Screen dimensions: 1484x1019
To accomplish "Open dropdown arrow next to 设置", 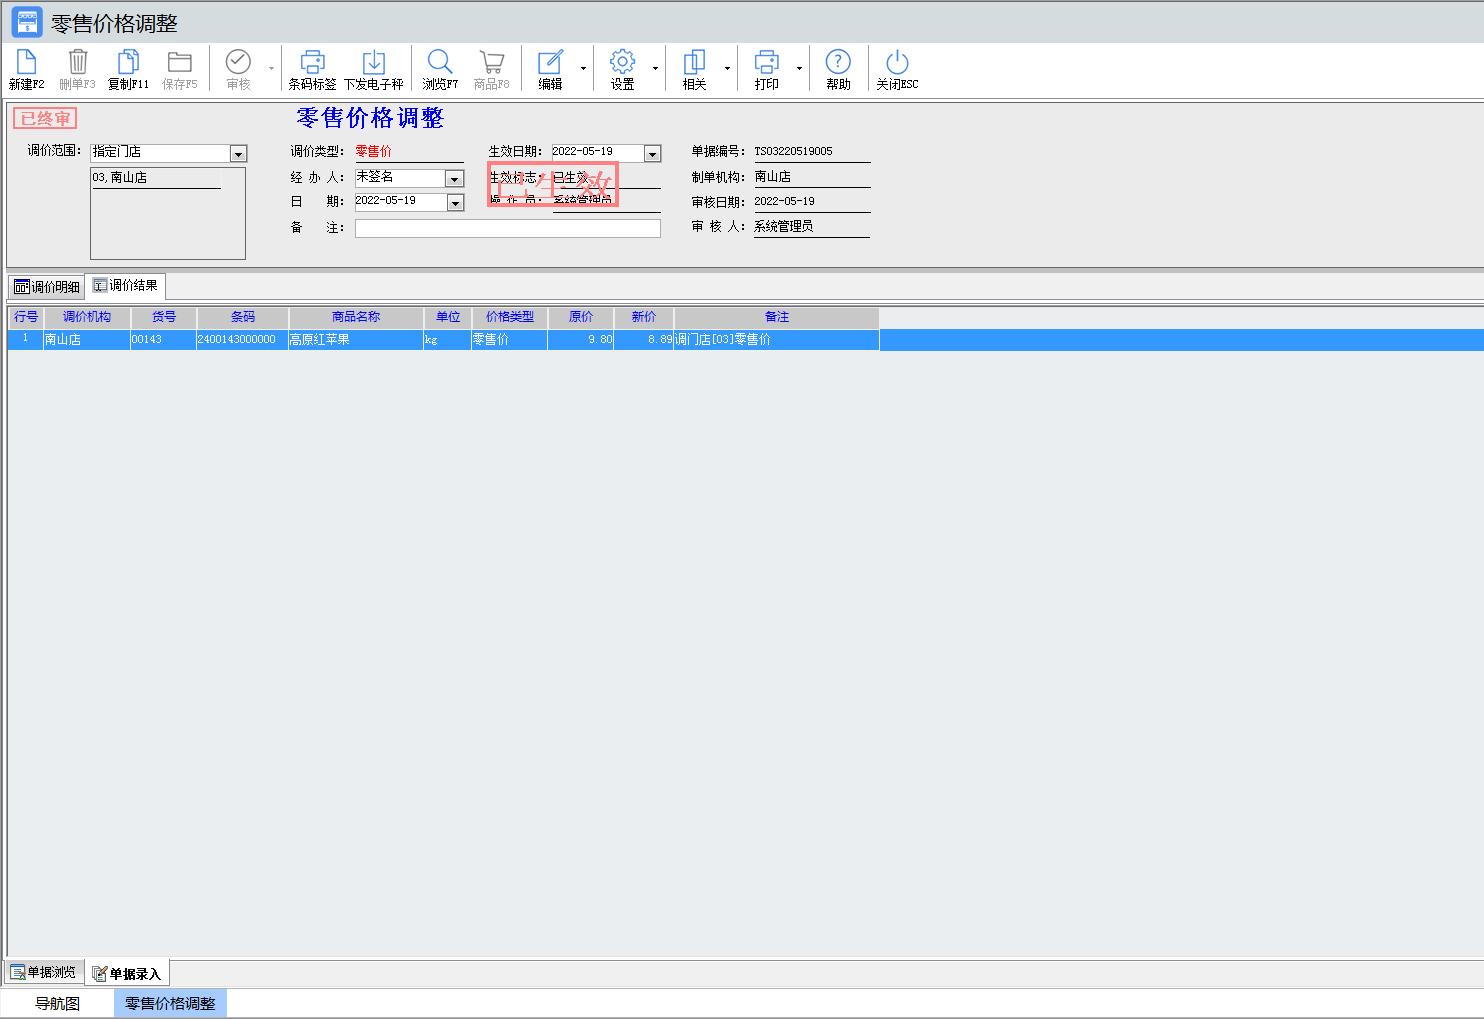I will tap(655, 69).
